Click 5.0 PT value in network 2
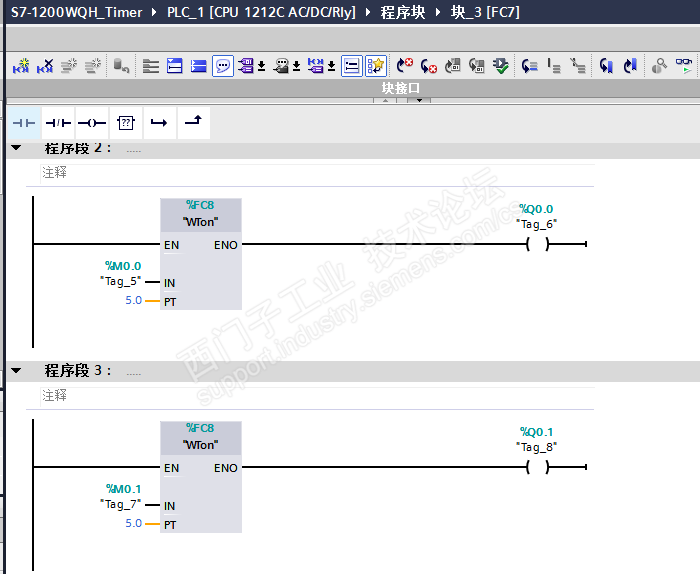700x574 pixels. 133,300
